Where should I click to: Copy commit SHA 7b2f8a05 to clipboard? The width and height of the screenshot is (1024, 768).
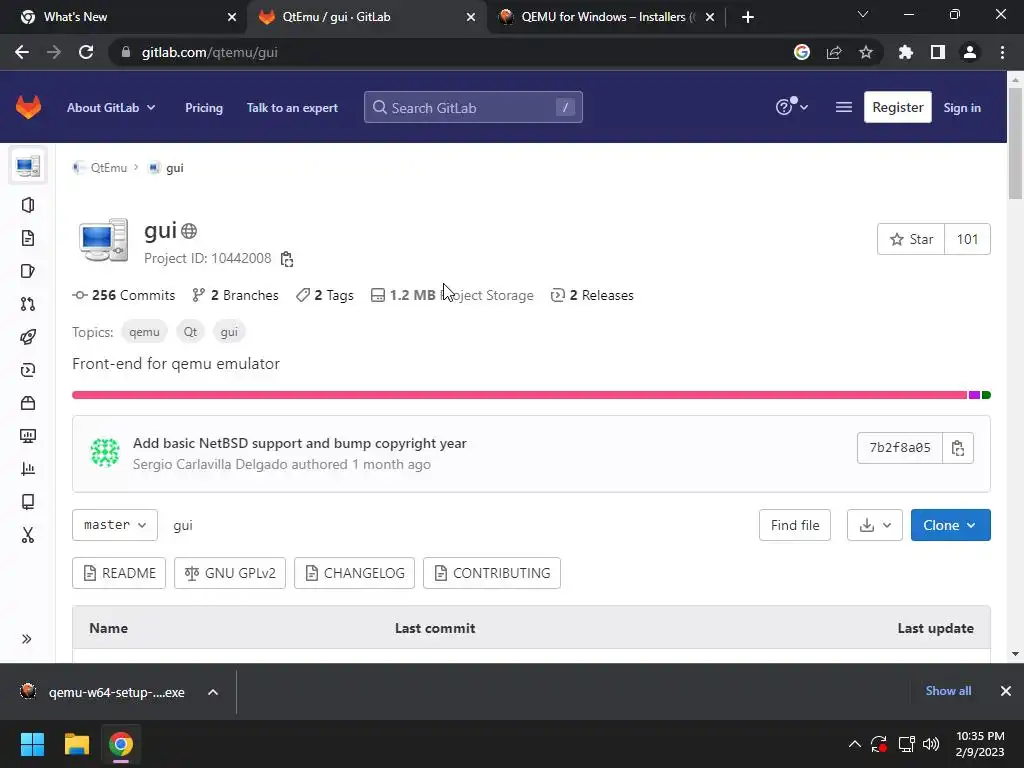[x=957, y=448]
